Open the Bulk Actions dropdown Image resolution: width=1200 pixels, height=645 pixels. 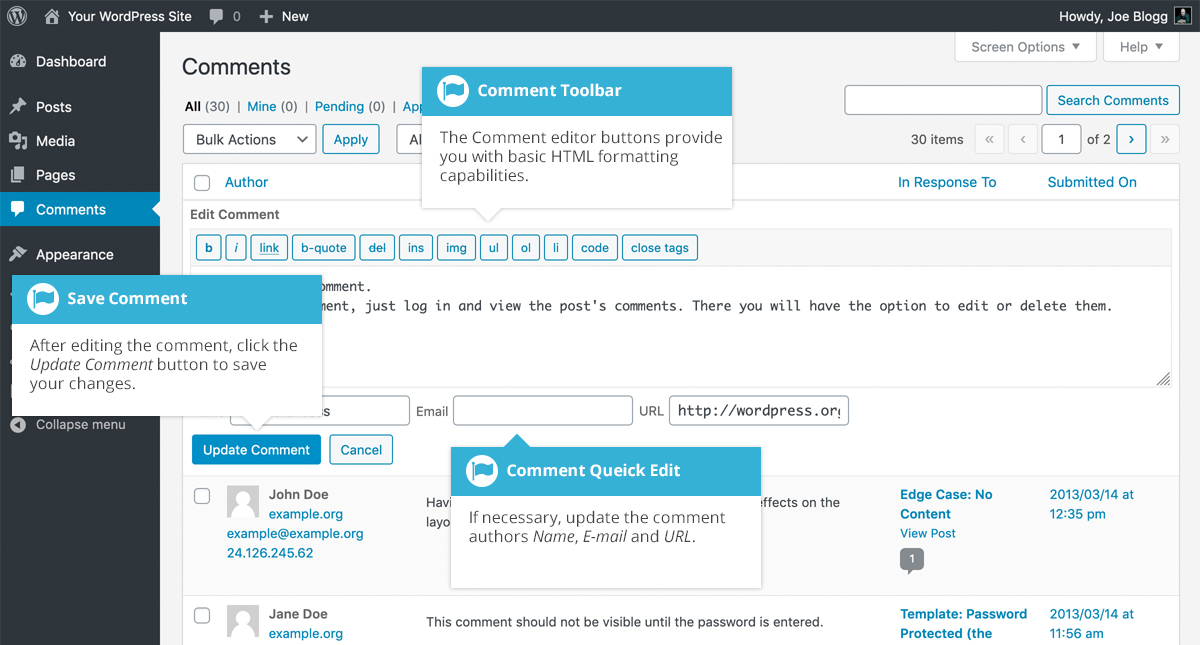point(250,140)
